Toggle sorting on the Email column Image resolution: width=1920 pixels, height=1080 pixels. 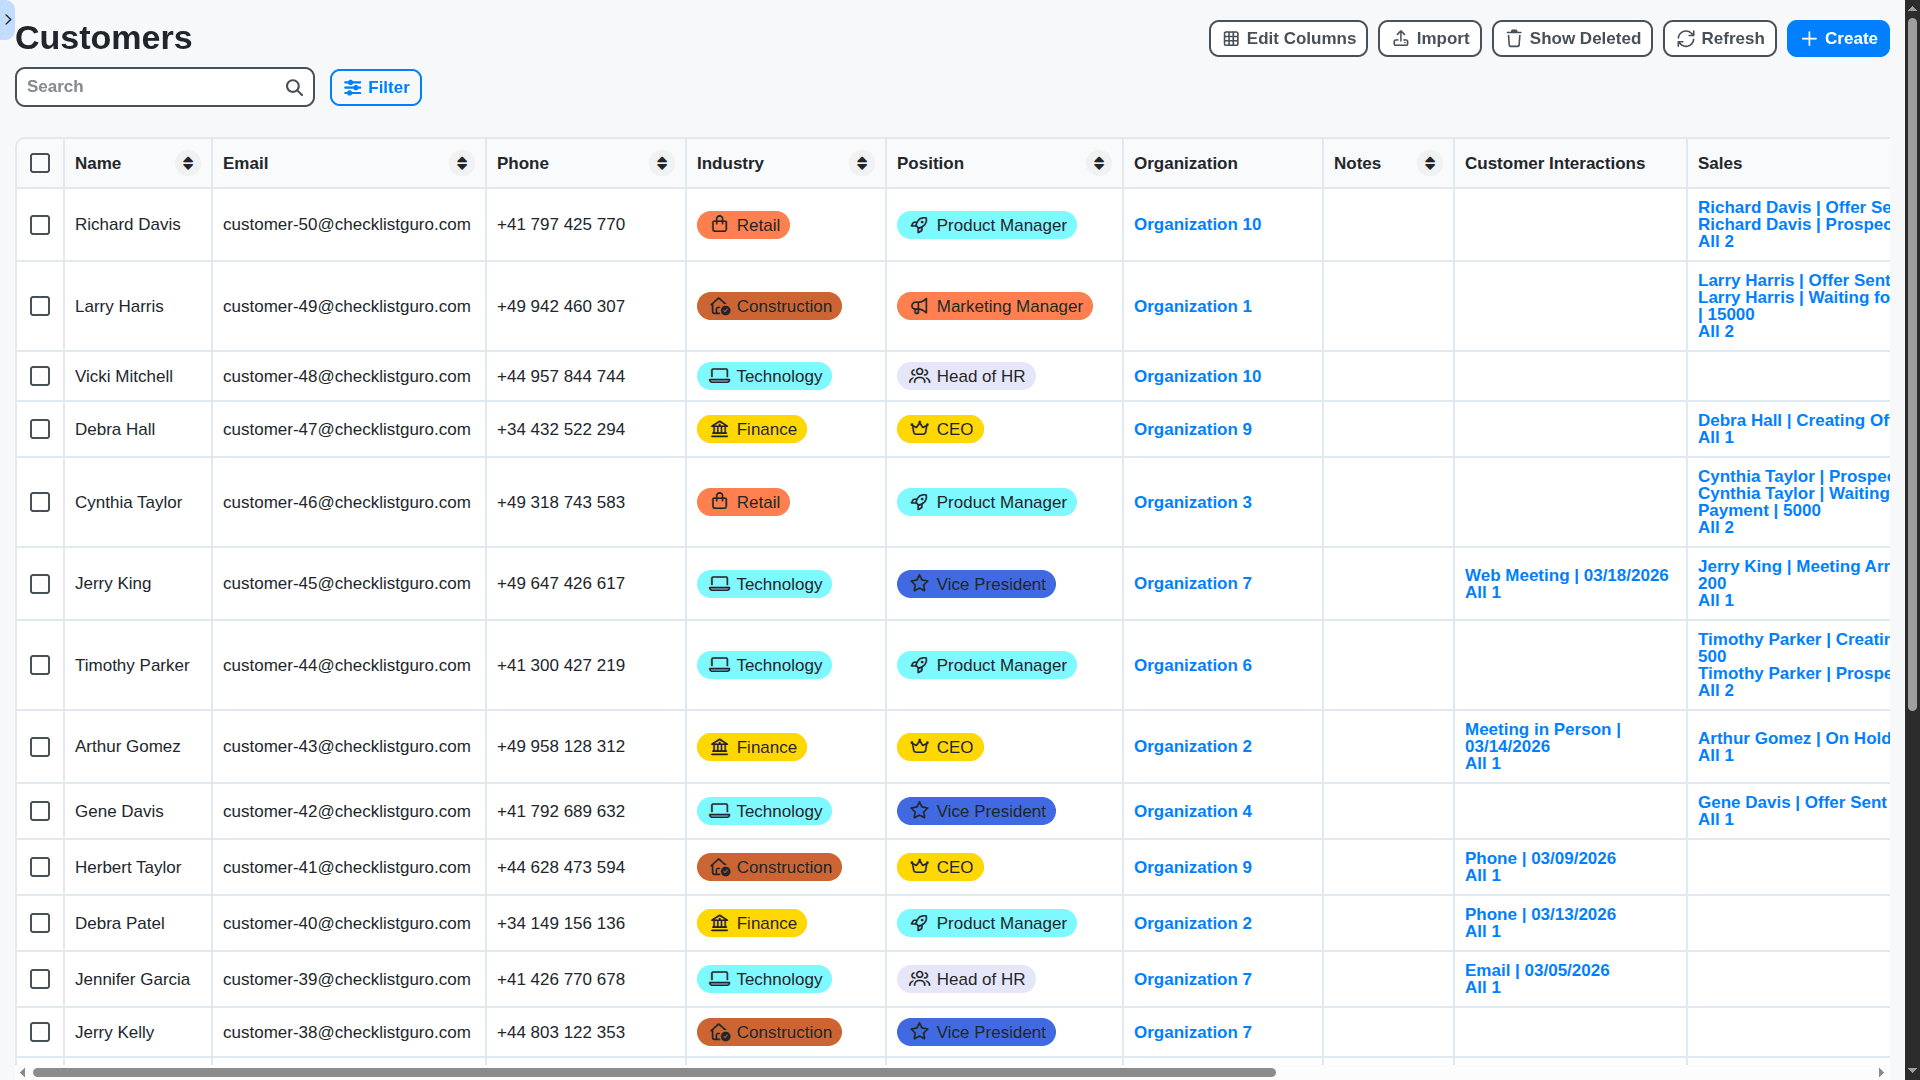(461, 163)
